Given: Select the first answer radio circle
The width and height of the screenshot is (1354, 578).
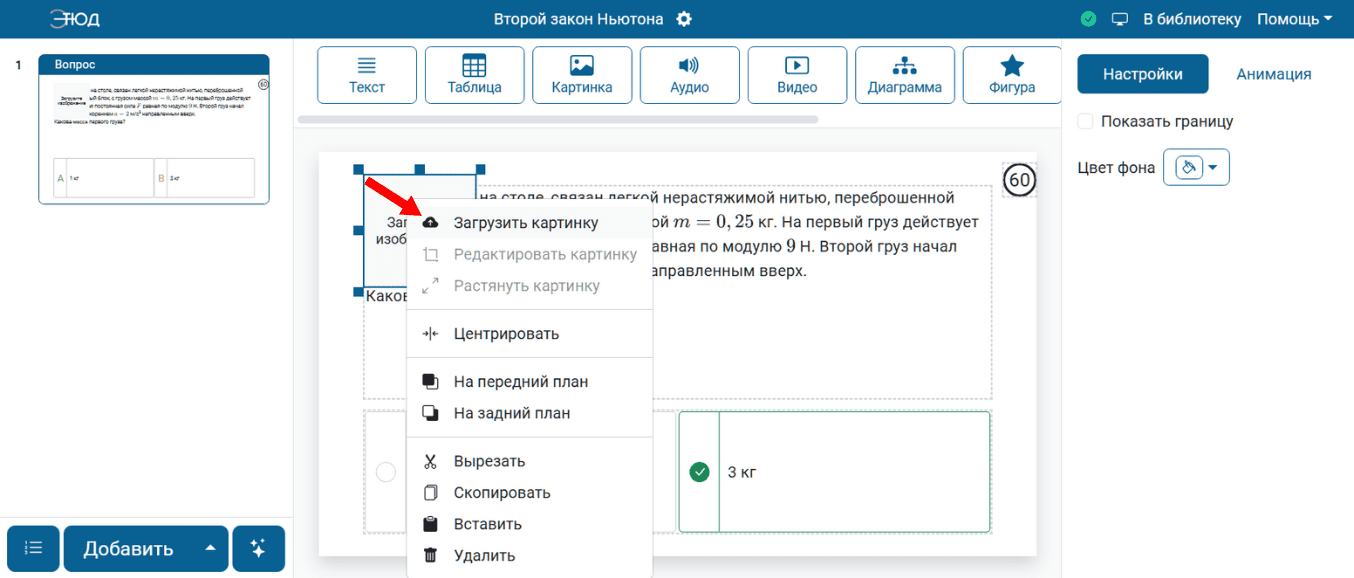Looking at the screenshot, I should tap(386, 472).
